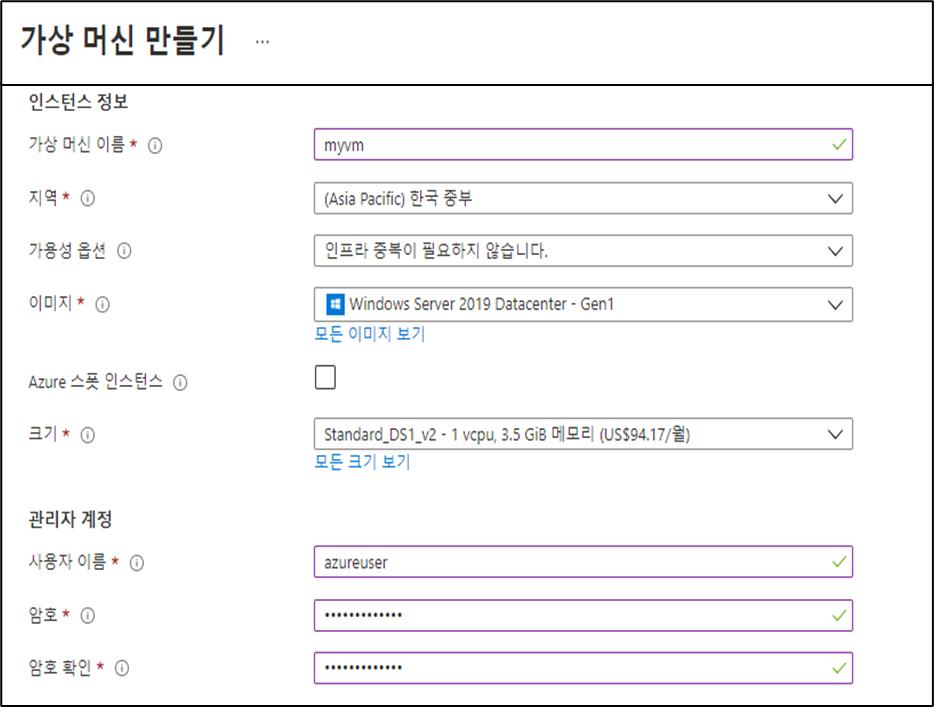This screenshot has height=707, width=934.
Task: Click the green checkmark in the myvm field
Action: pyautogui.click(x=839, y=144)
